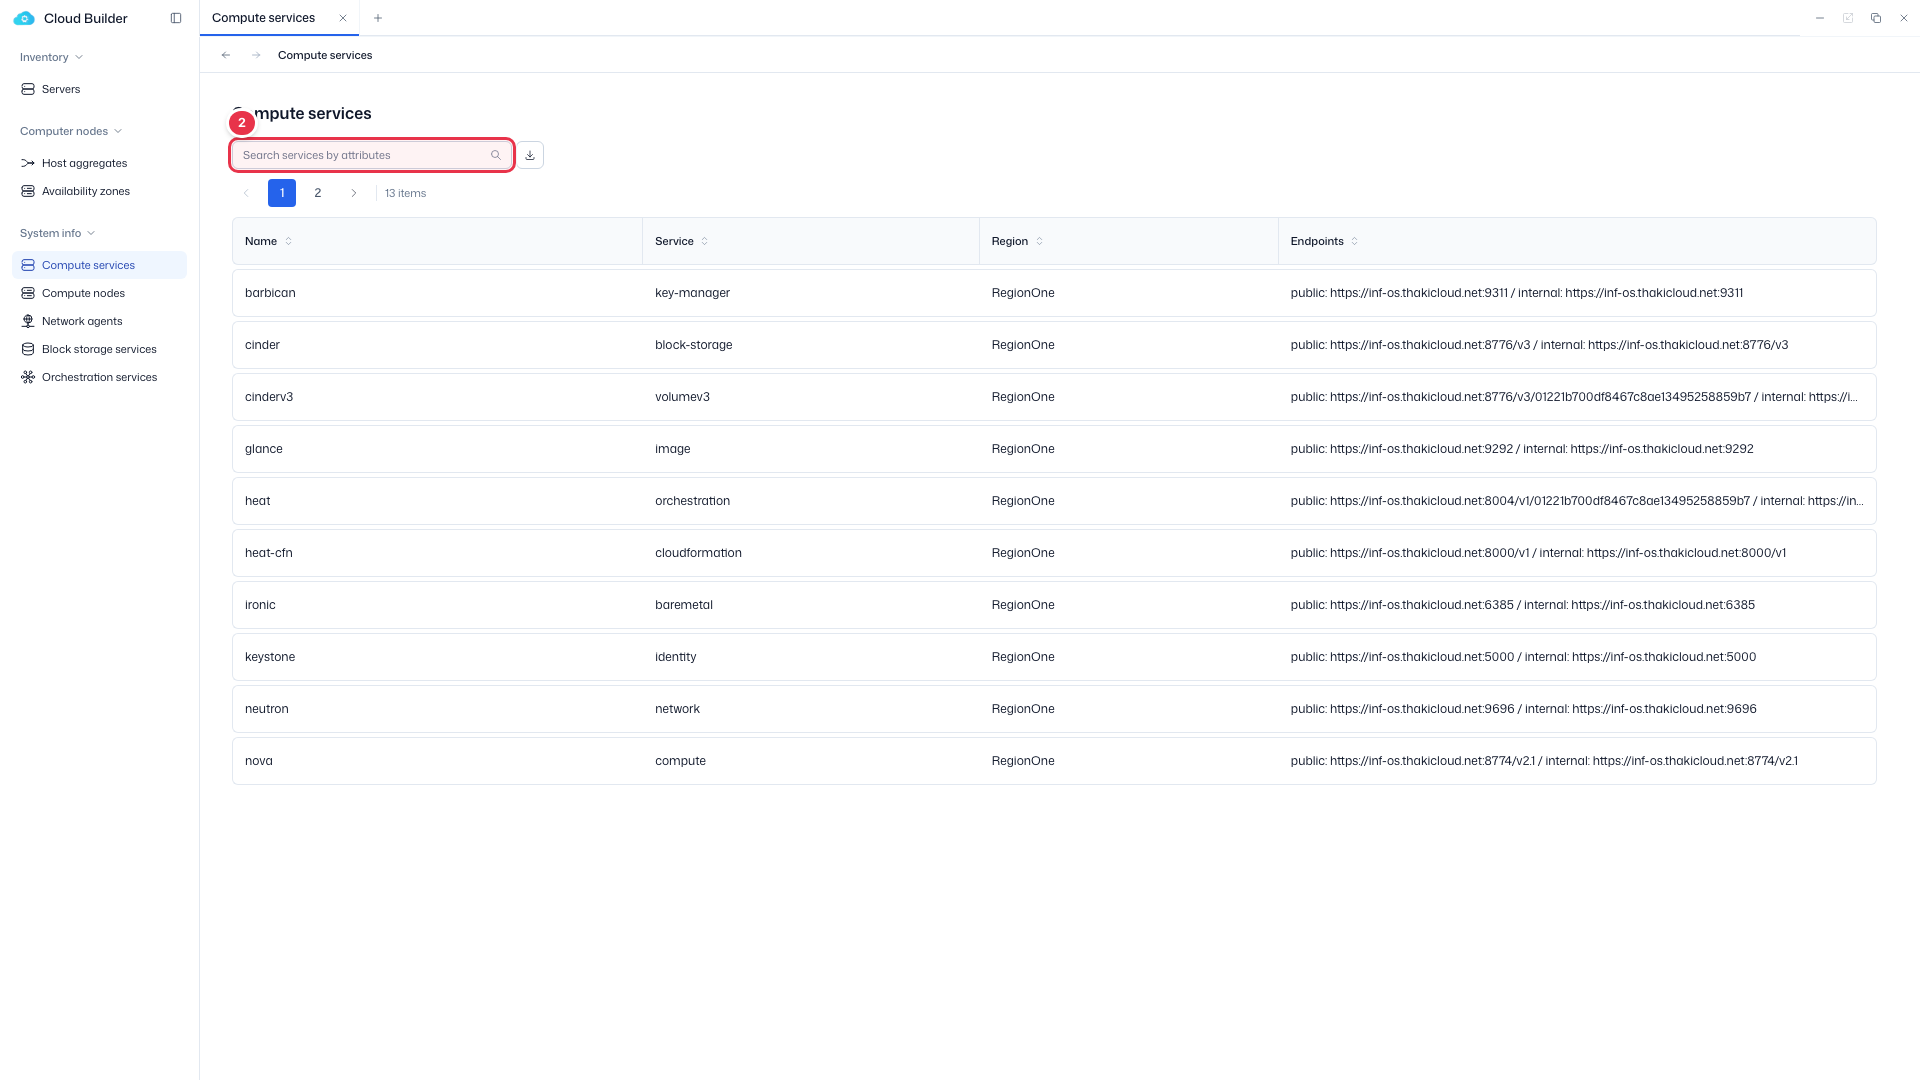Click the Cloud Builder logo icon

click(x=24, y=18)
